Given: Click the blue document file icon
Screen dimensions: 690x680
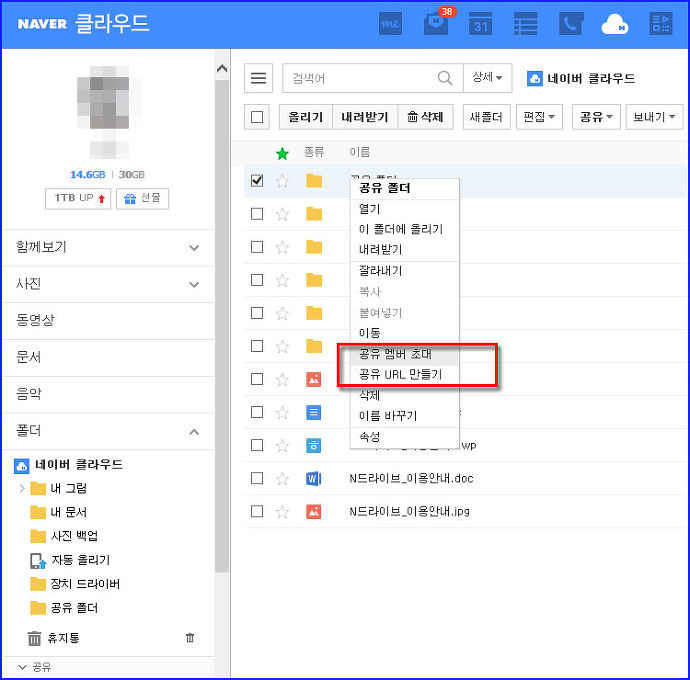Looking at the screenshot, I should click(x=313, y=412).
